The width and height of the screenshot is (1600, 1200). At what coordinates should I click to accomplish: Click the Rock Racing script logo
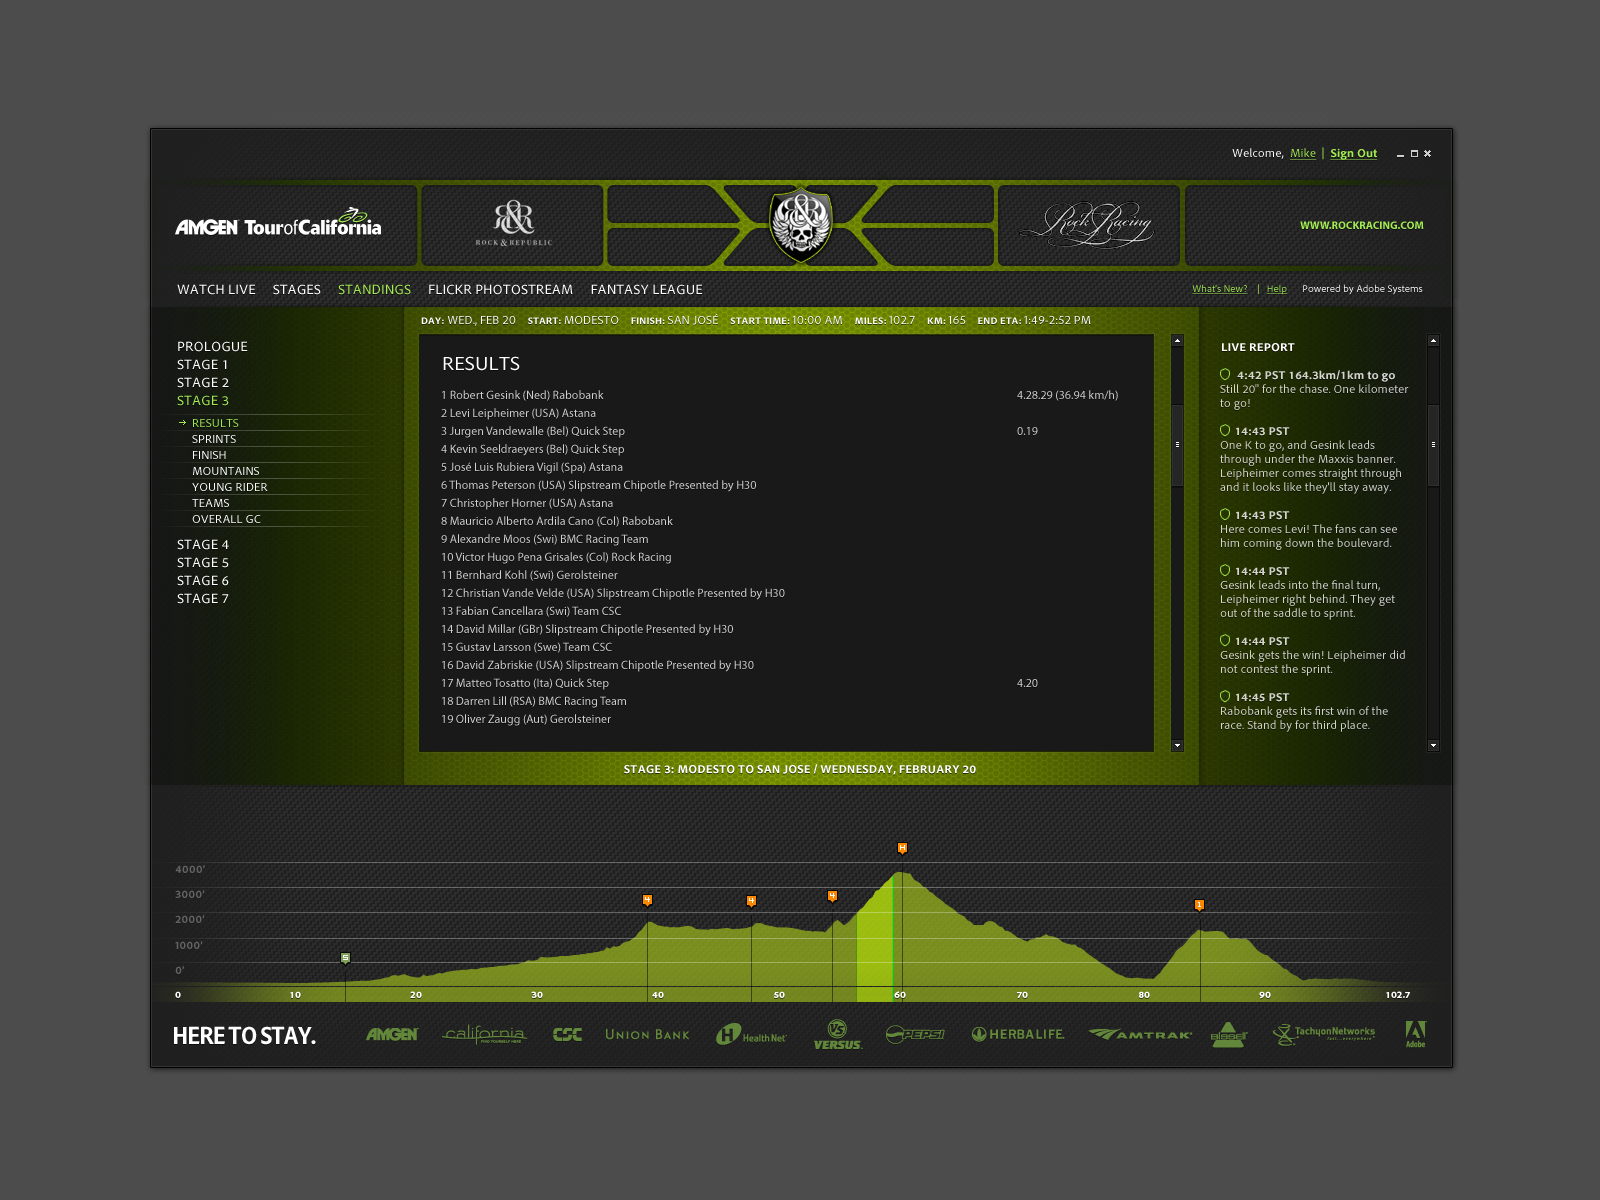[1087, 225]
